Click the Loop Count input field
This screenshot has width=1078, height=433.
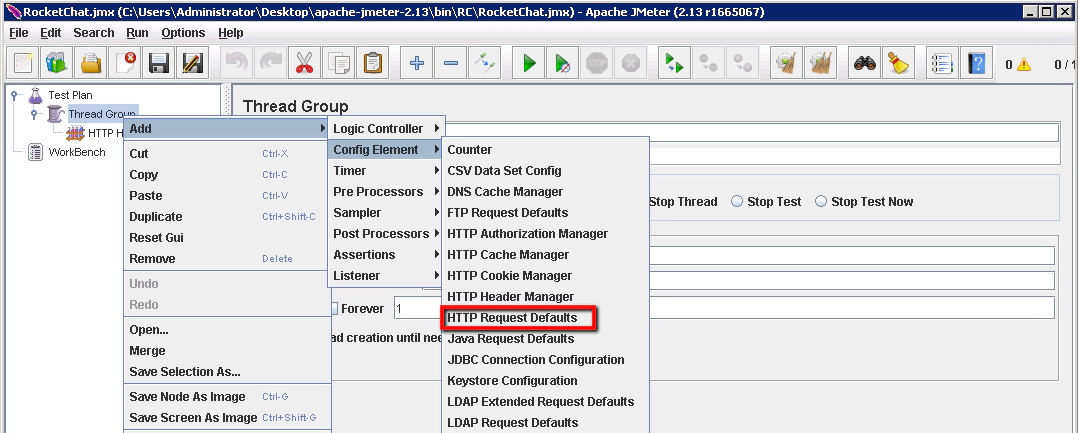coord(724,308)
